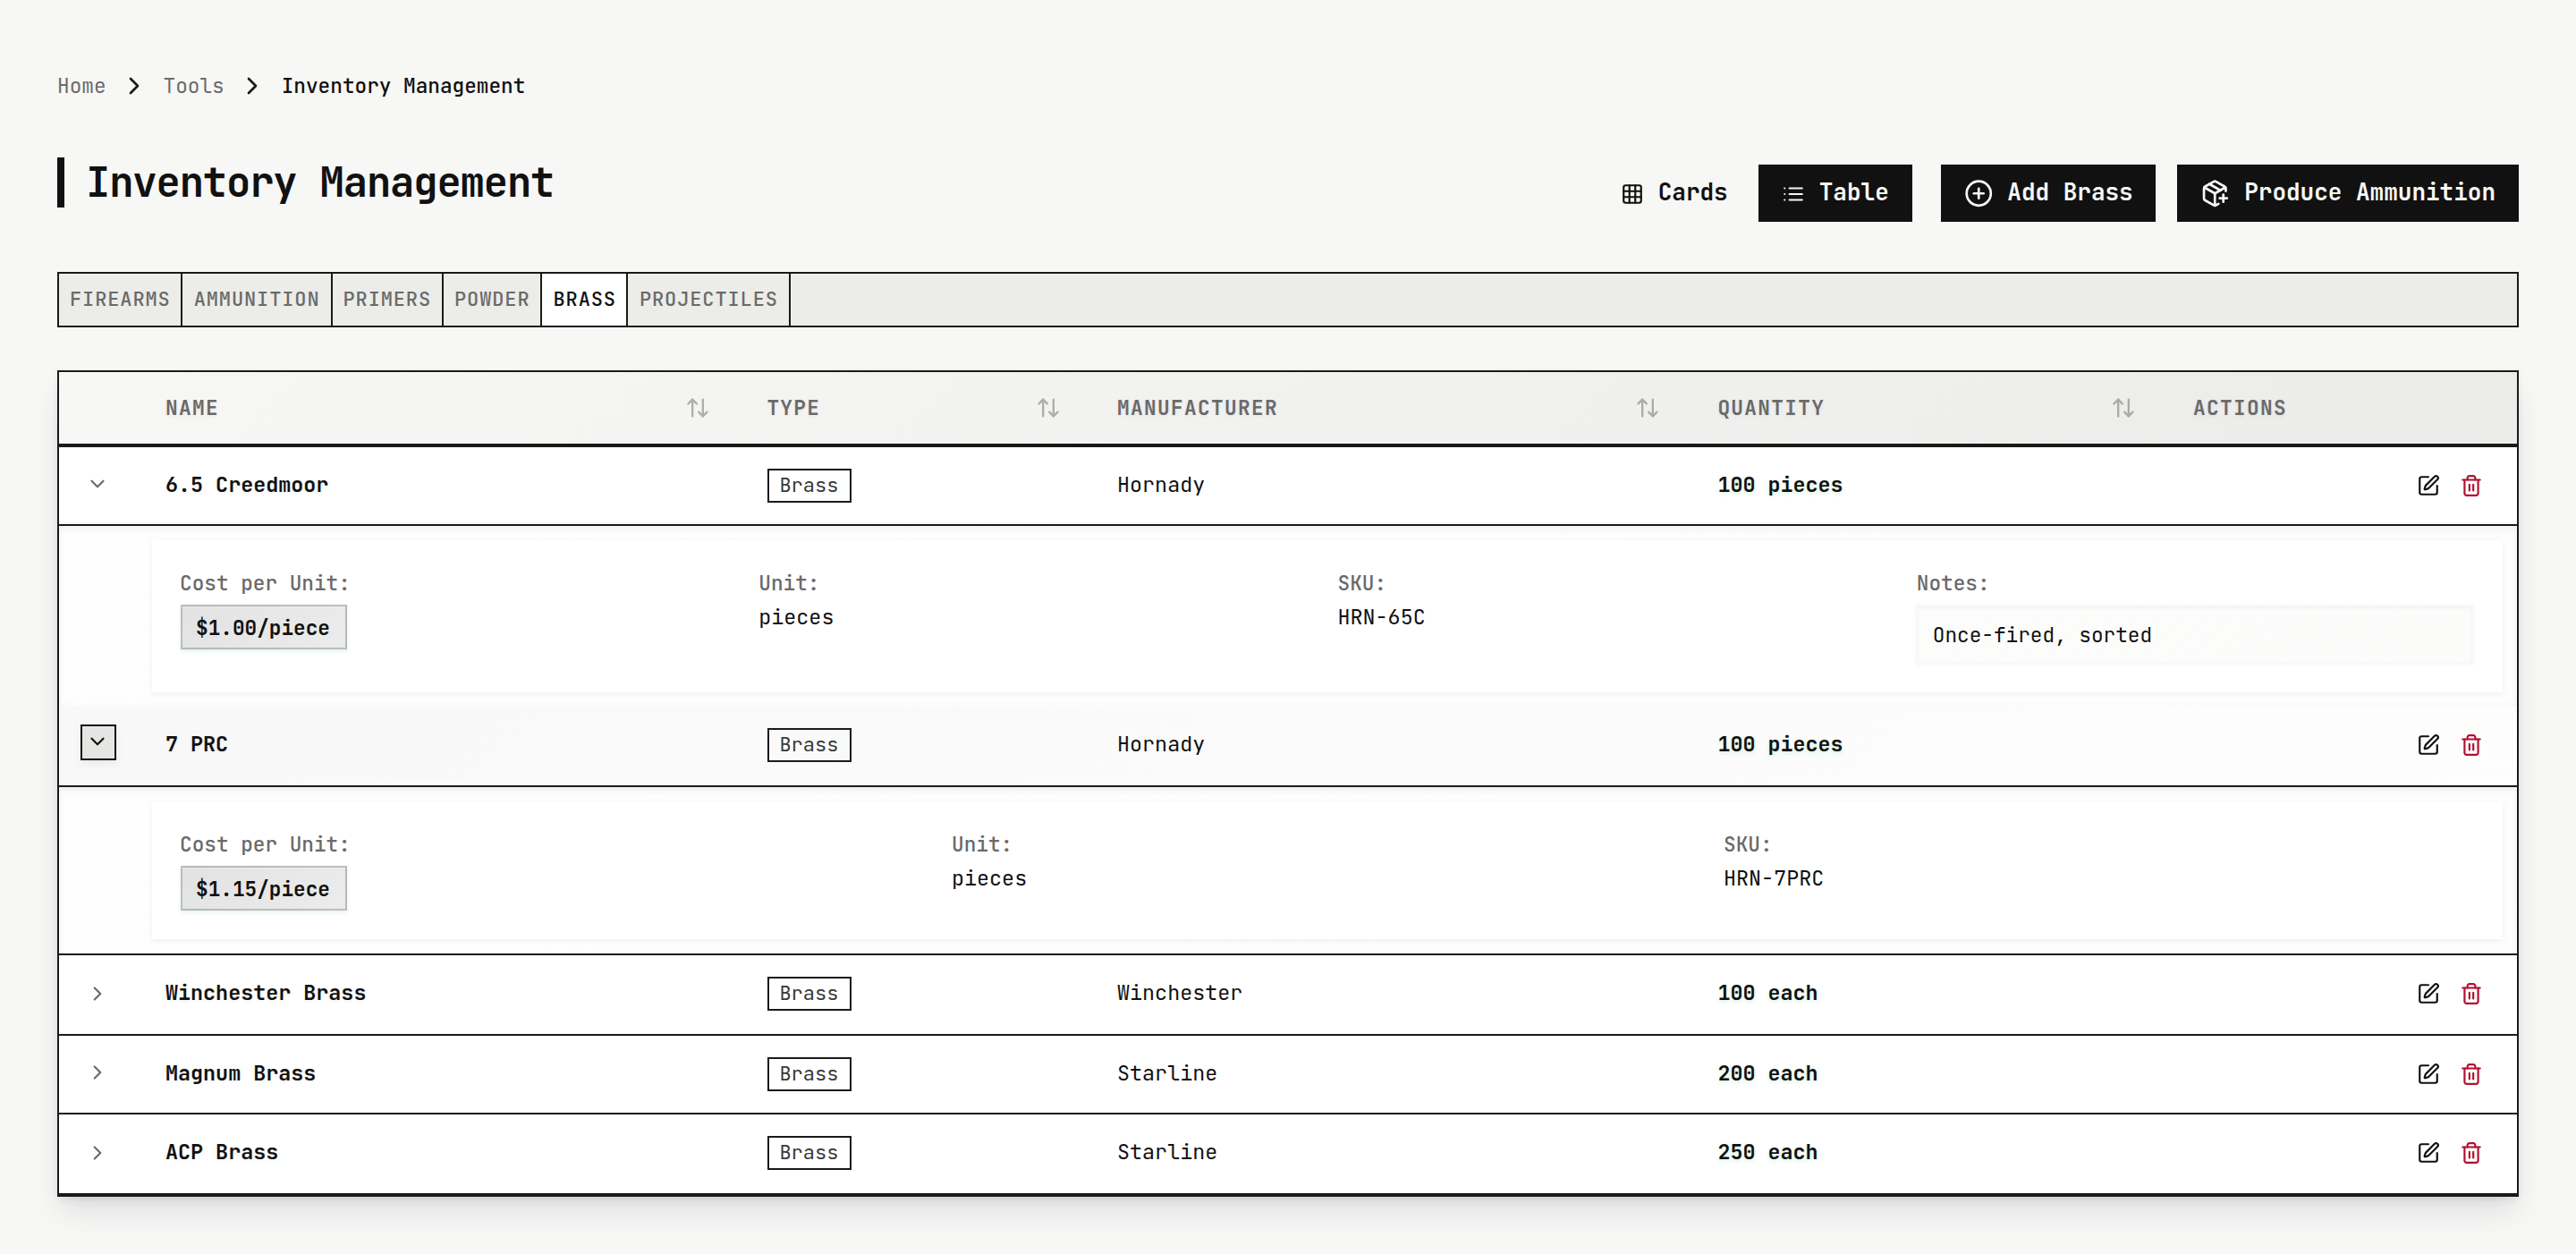Screen dimensions: 2576x1254
Task: Sort table by Type column arrows
Action: pyautogui.click(x=1047, y=408)
